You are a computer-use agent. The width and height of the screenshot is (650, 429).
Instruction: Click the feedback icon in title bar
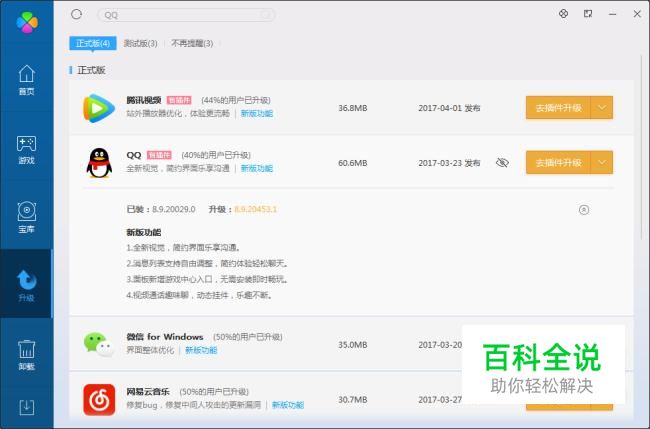coord(588,14)
